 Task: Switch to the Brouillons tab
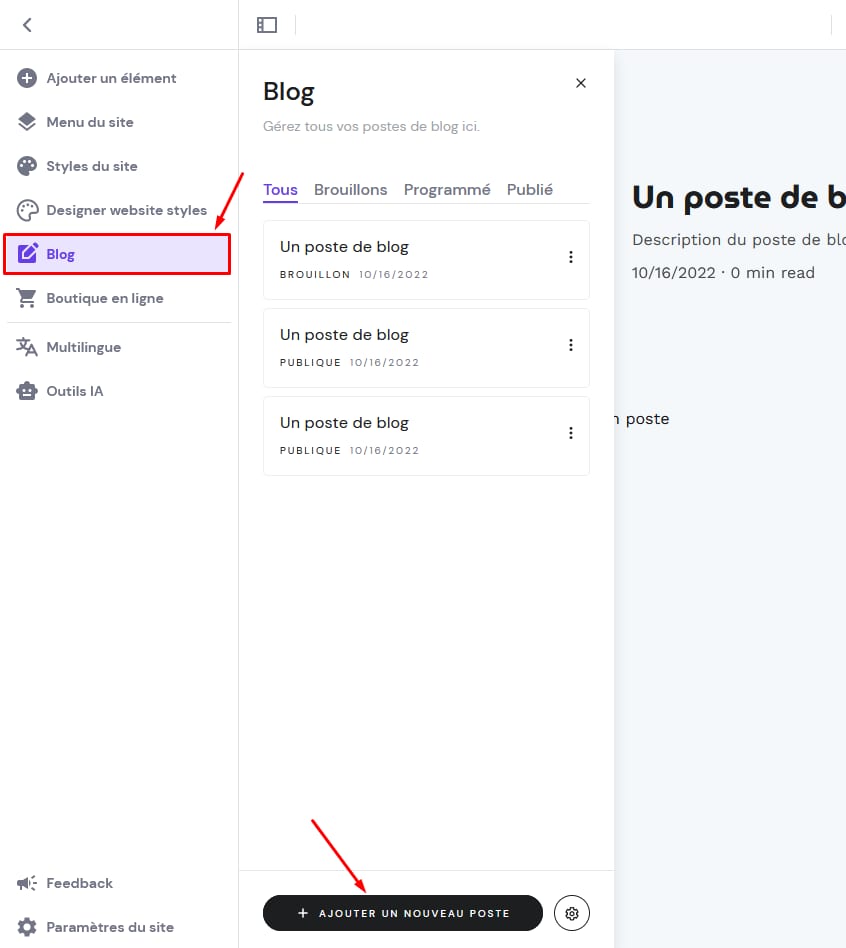(350, 190)
